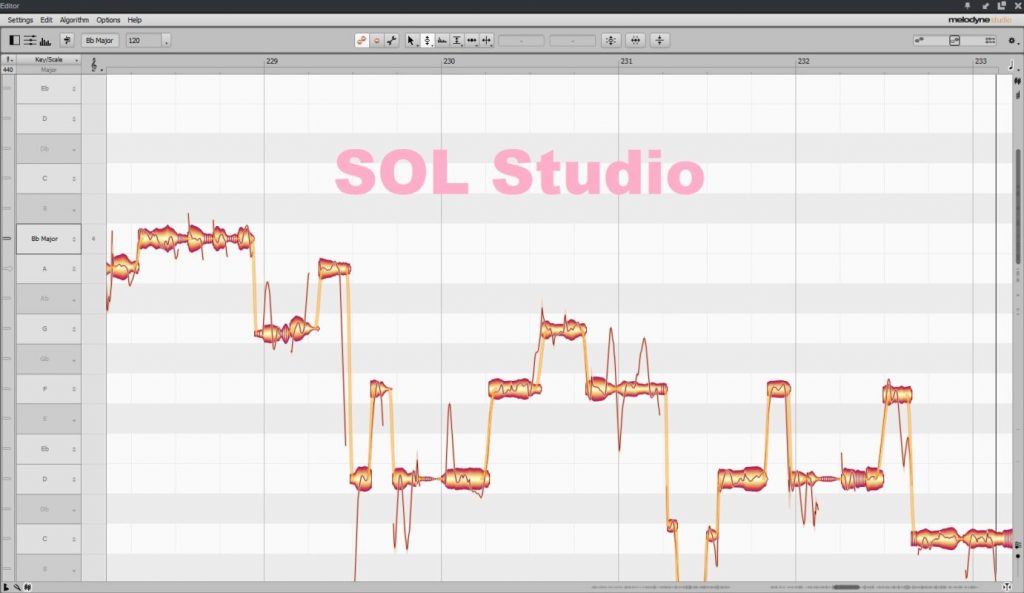This screenshot has width=1024, height=593.
Task: Select the Pitch tool in the toolbar
Action: click(x=425, y=40)
